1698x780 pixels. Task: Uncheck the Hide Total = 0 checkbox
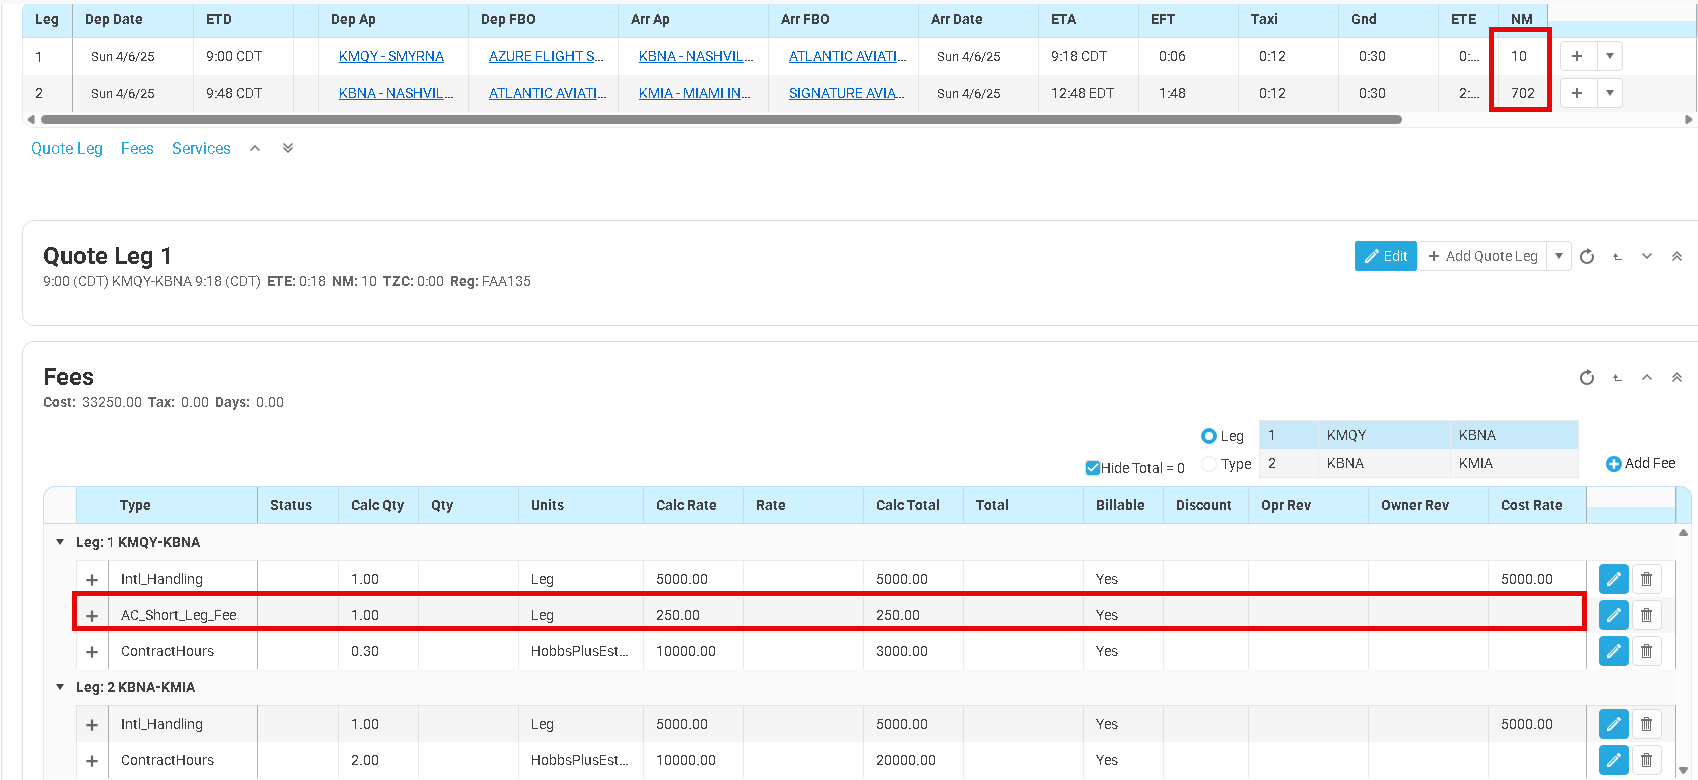click(x=1093, y=468)
